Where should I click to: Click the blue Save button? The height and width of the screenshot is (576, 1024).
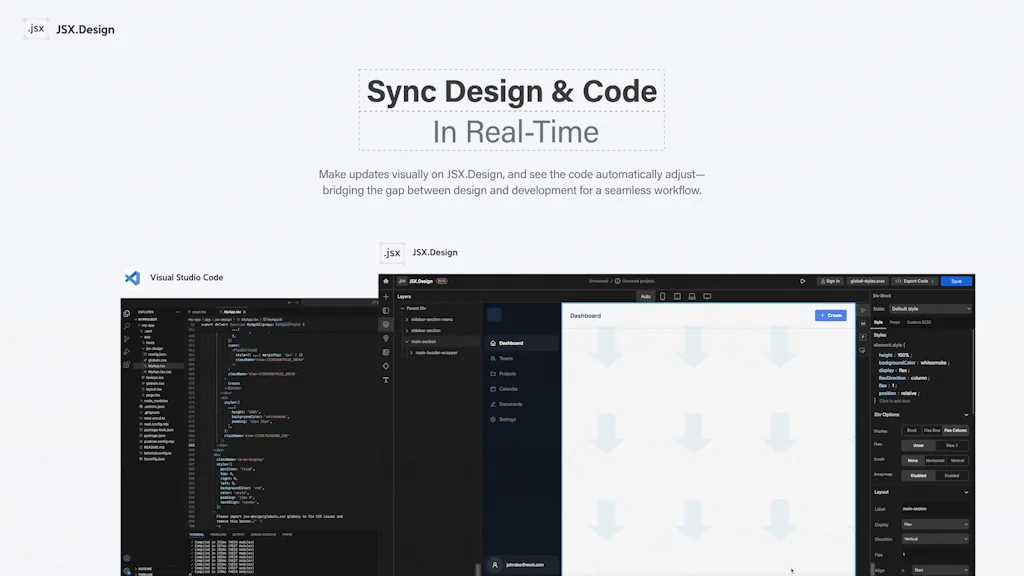click(x=955, y=281)
